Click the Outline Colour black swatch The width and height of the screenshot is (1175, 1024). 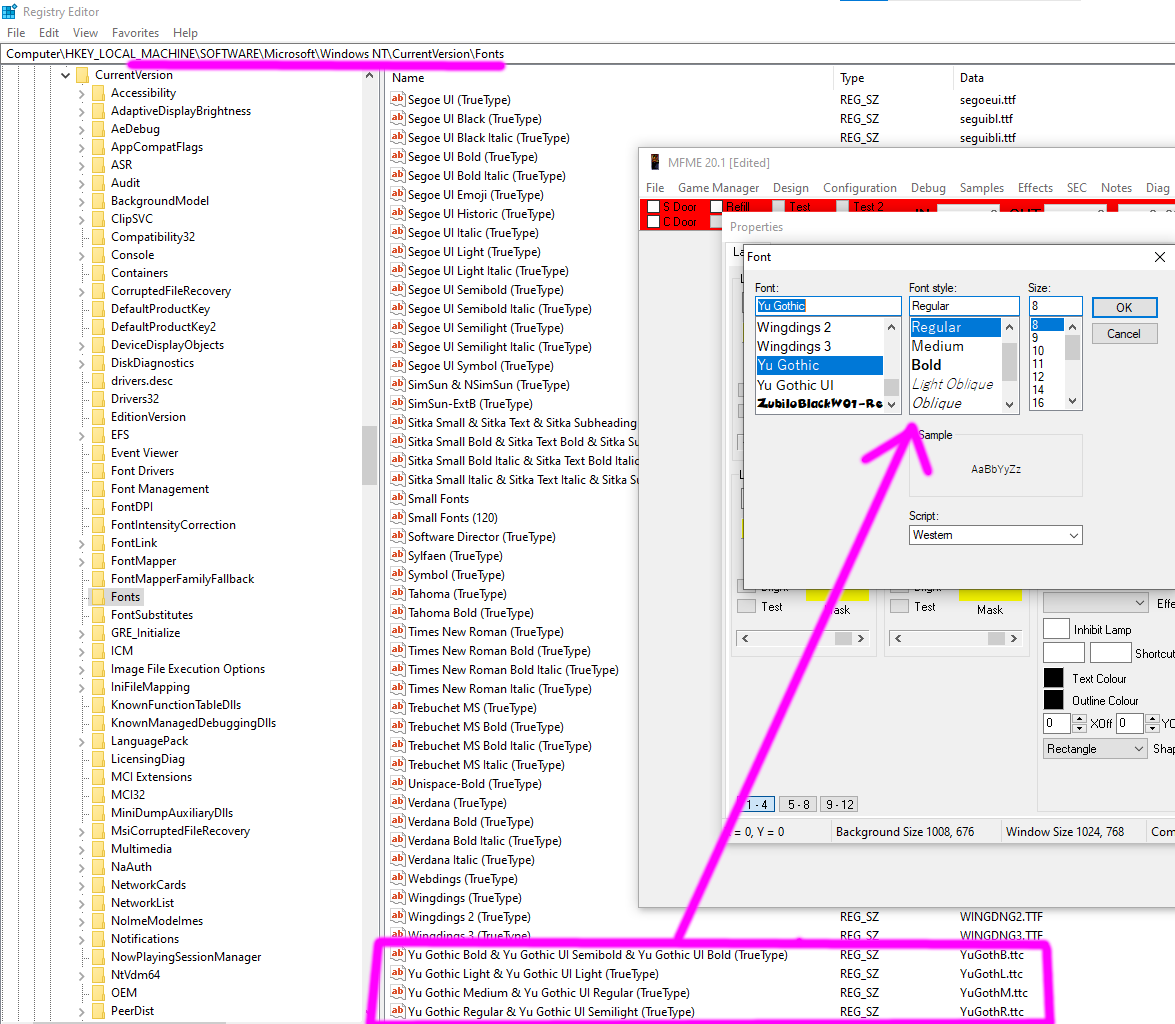click(x=1054, y=700)
